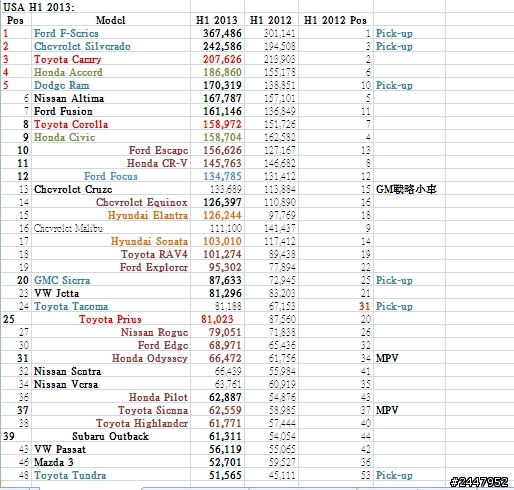Select the 51,565 Tundra sales value
This screenshot has width=514, height=490.
click(x=225, y=475)
